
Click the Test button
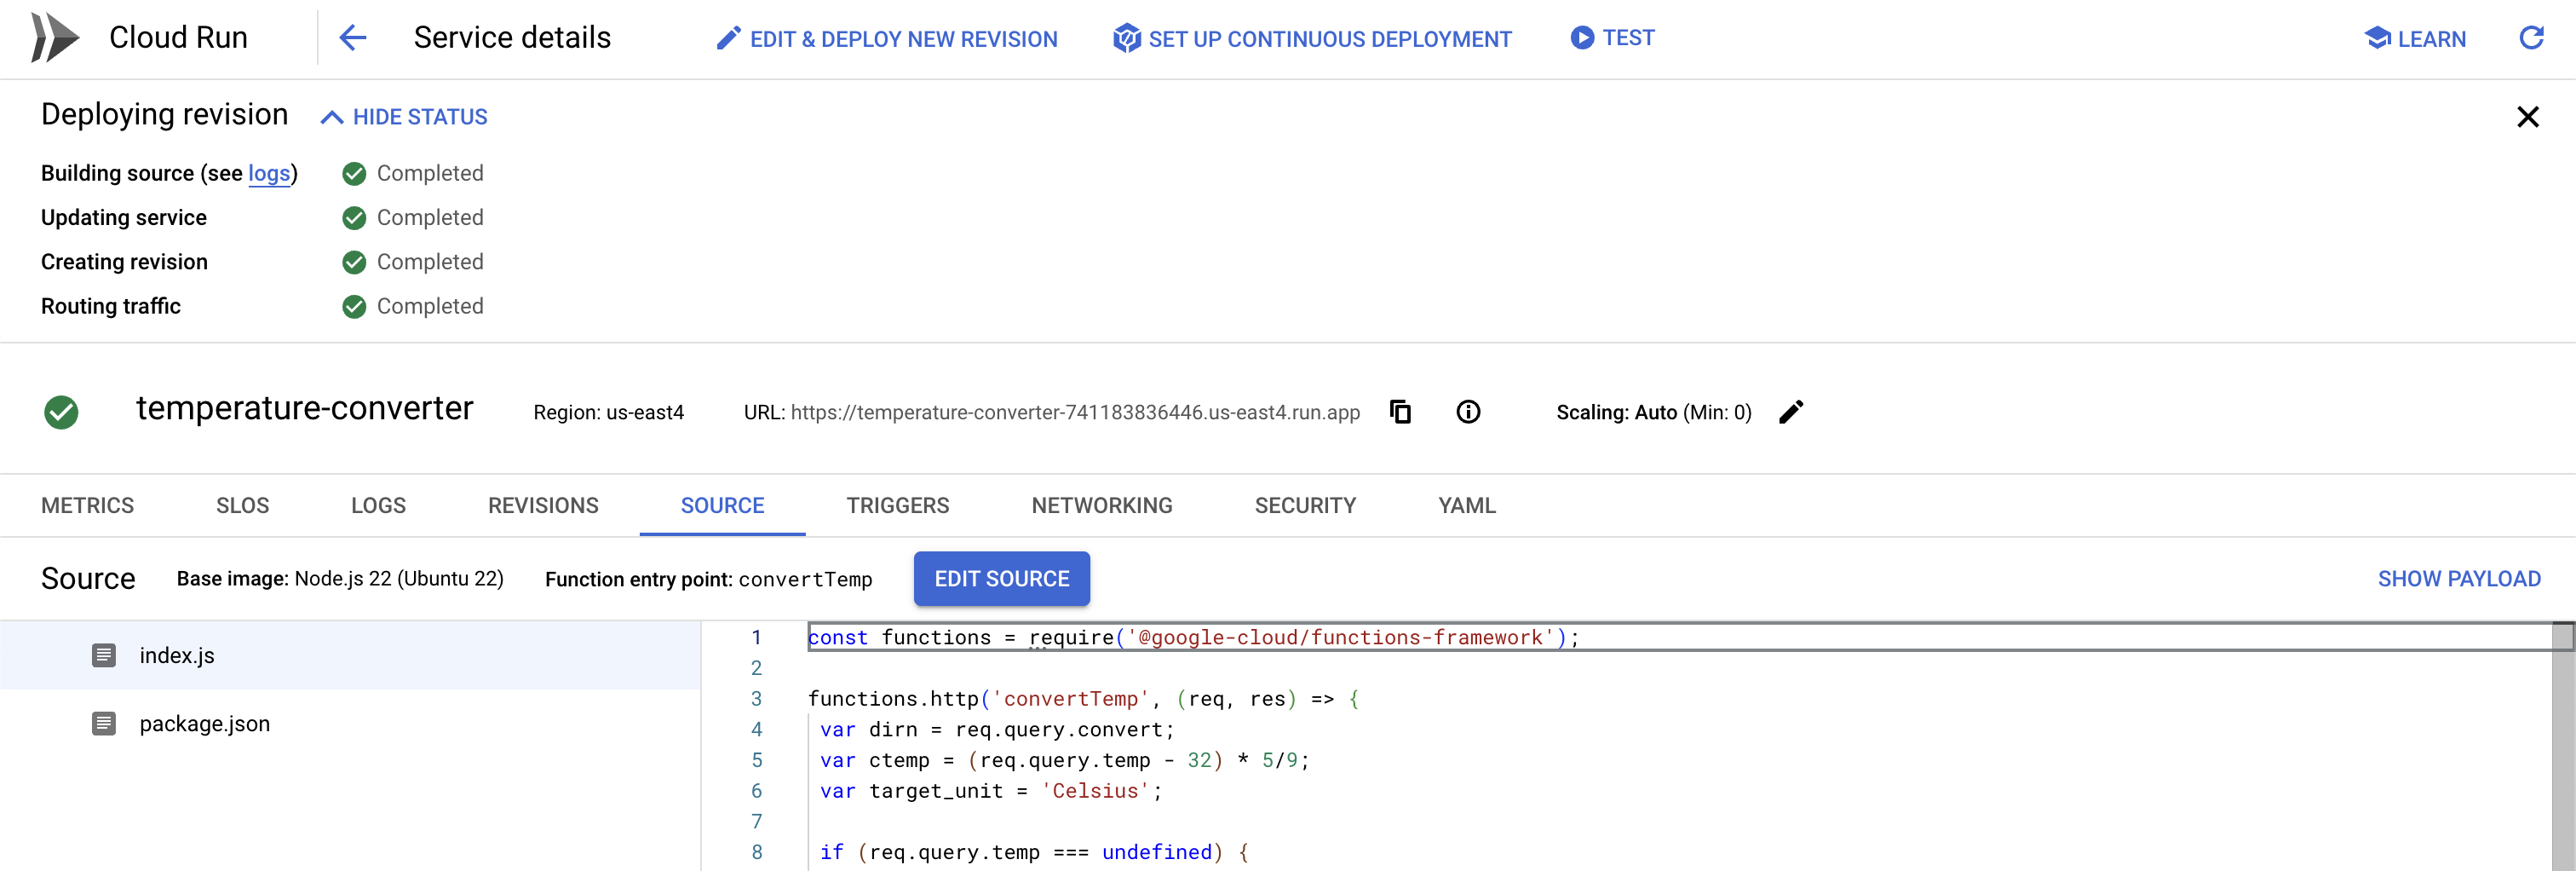[x=1612, y=38]
